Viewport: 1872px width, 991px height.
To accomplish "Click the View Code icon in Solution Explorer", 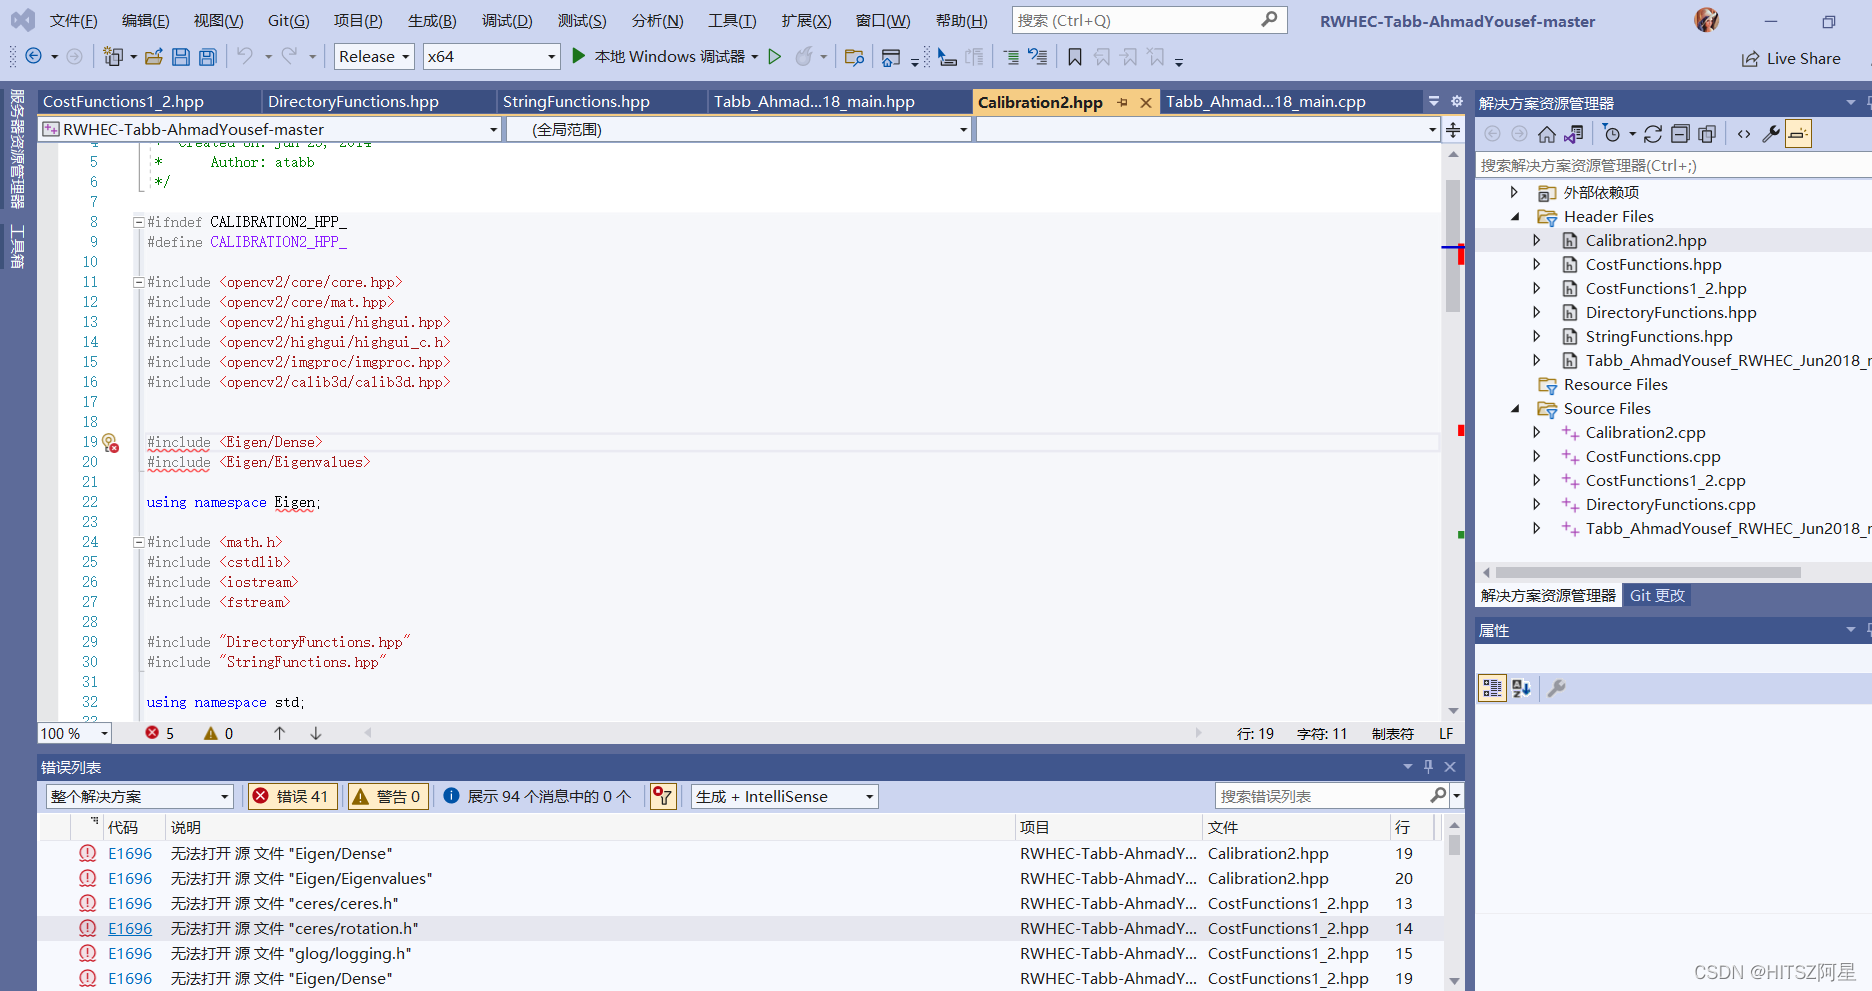I will [1744, 134].
